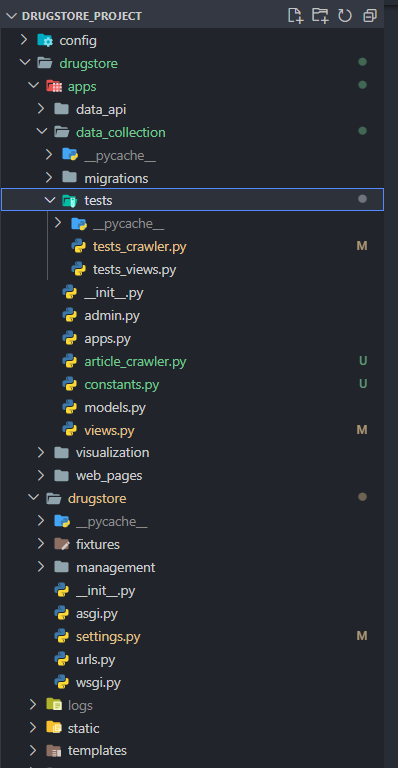The image size is (398, 768).
Task: Click the M status badge on tests_crawler.py
Action: click(362, 246)
